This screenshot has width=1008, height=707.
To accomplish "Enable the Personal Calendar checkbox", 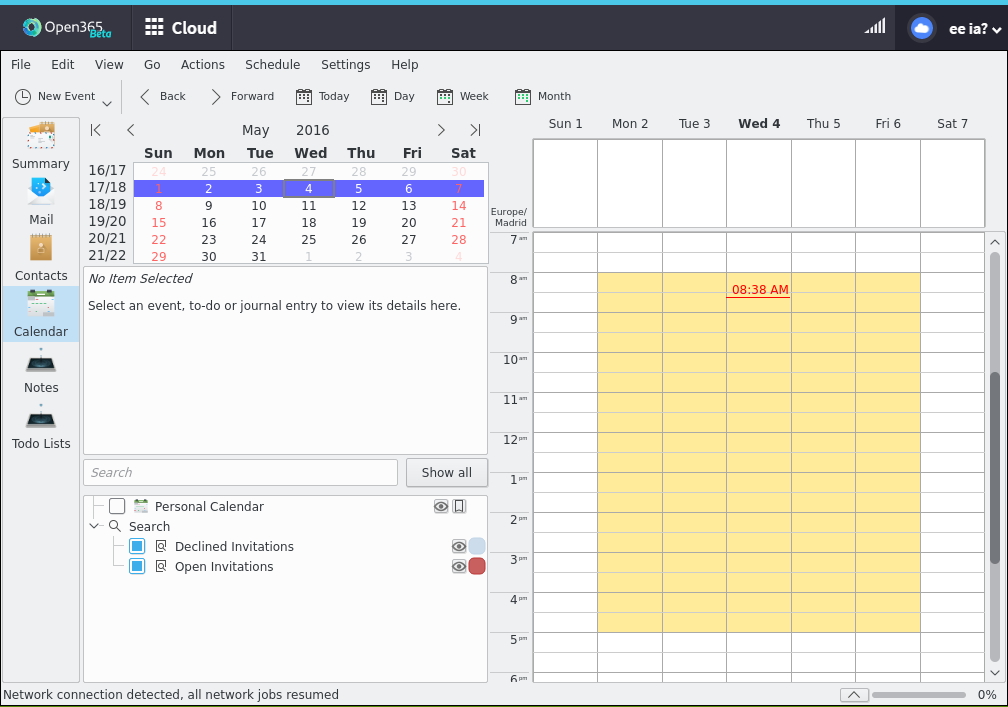I will point(117,506).
